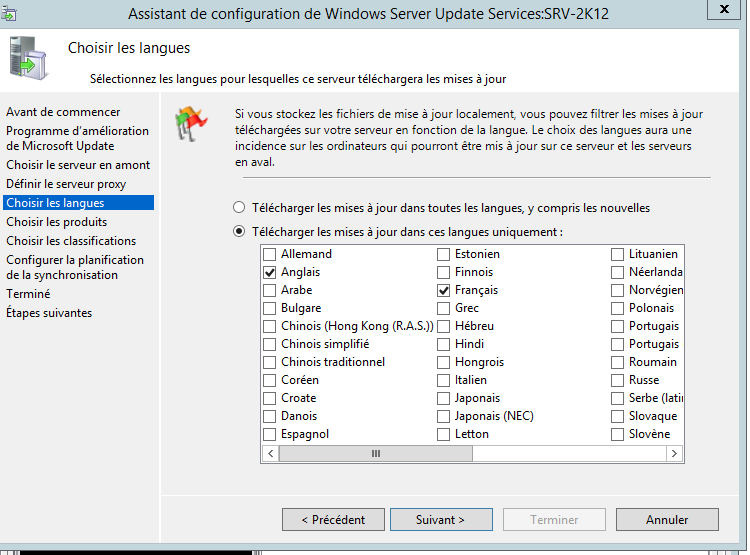Screen dimensions: 750x555
Task: Open Choisir les classifications step
Action: click(x=71, y=241)
